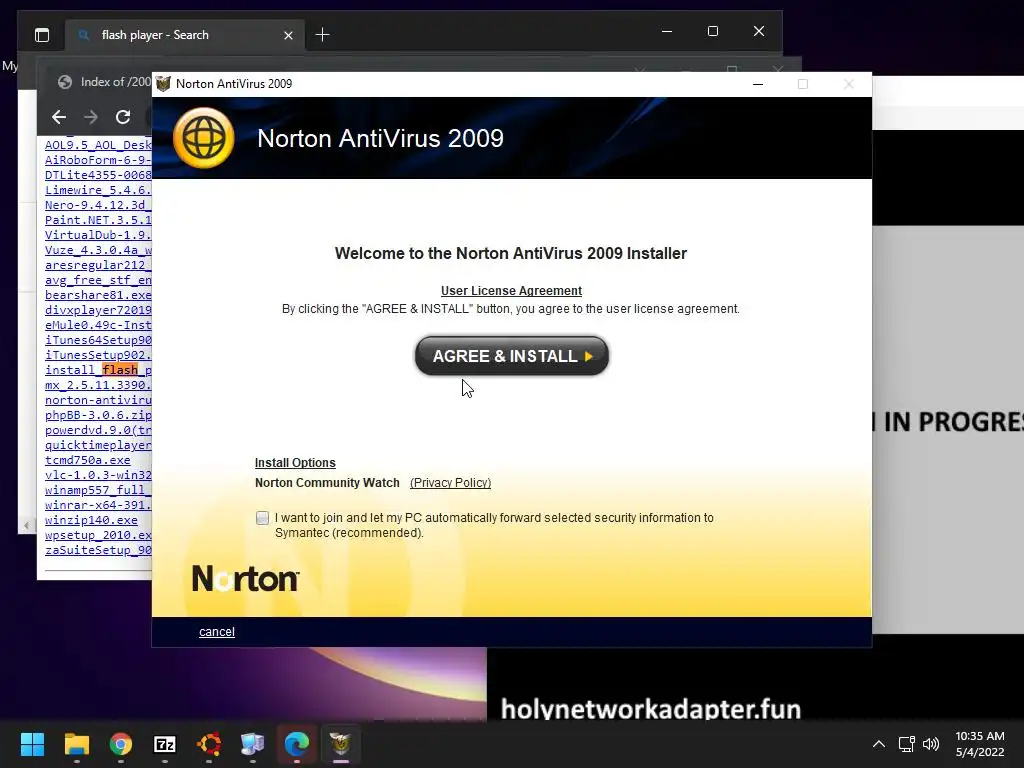Open the Vuze_4.3.0.4a link
This screenshot has width=1024, height=768.
[x=98, y=250]
